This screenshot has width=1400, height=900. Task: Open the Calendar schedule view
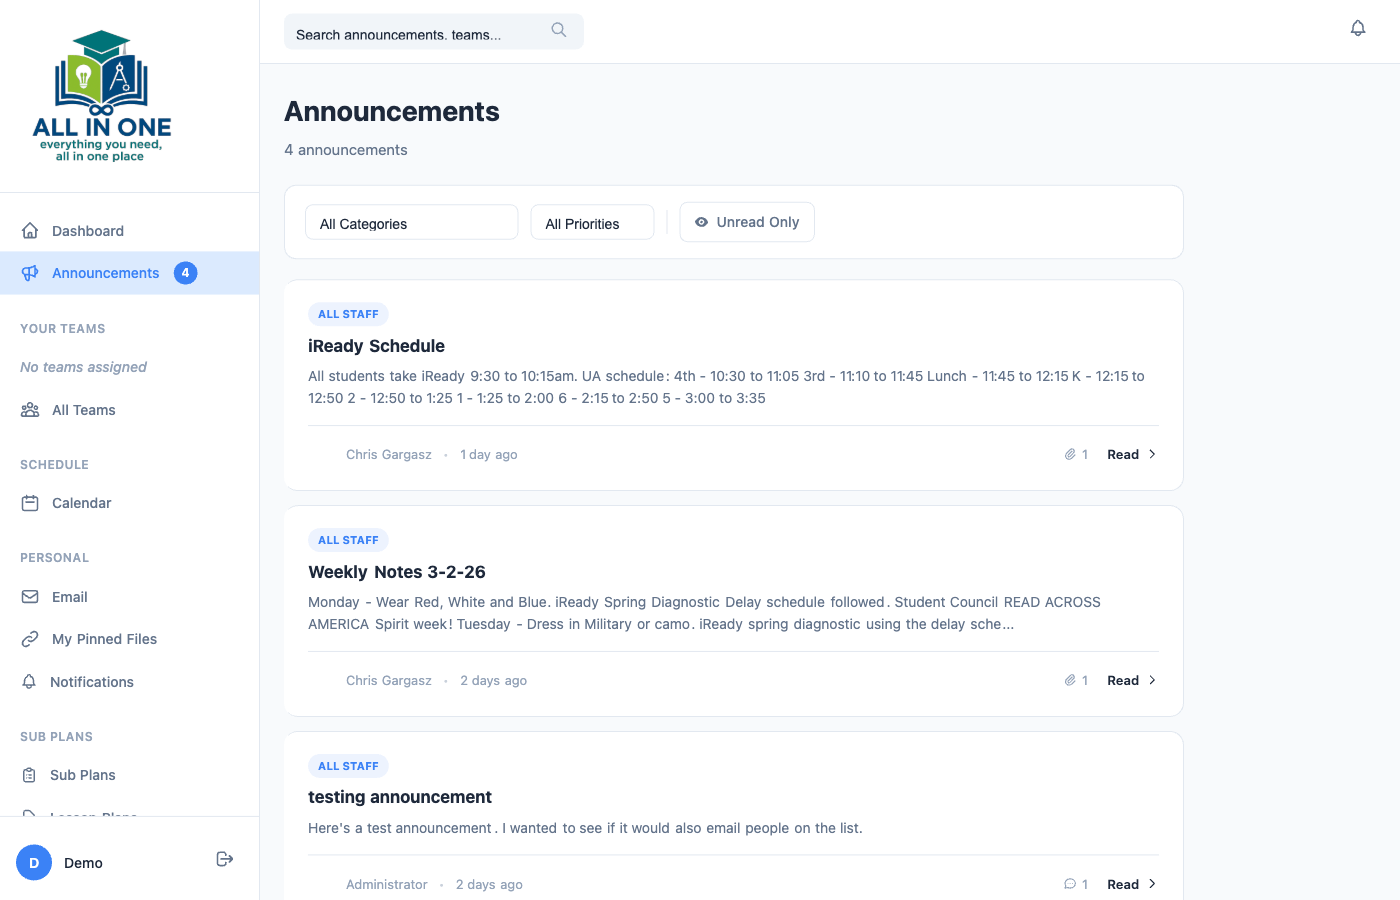point(81,502)
